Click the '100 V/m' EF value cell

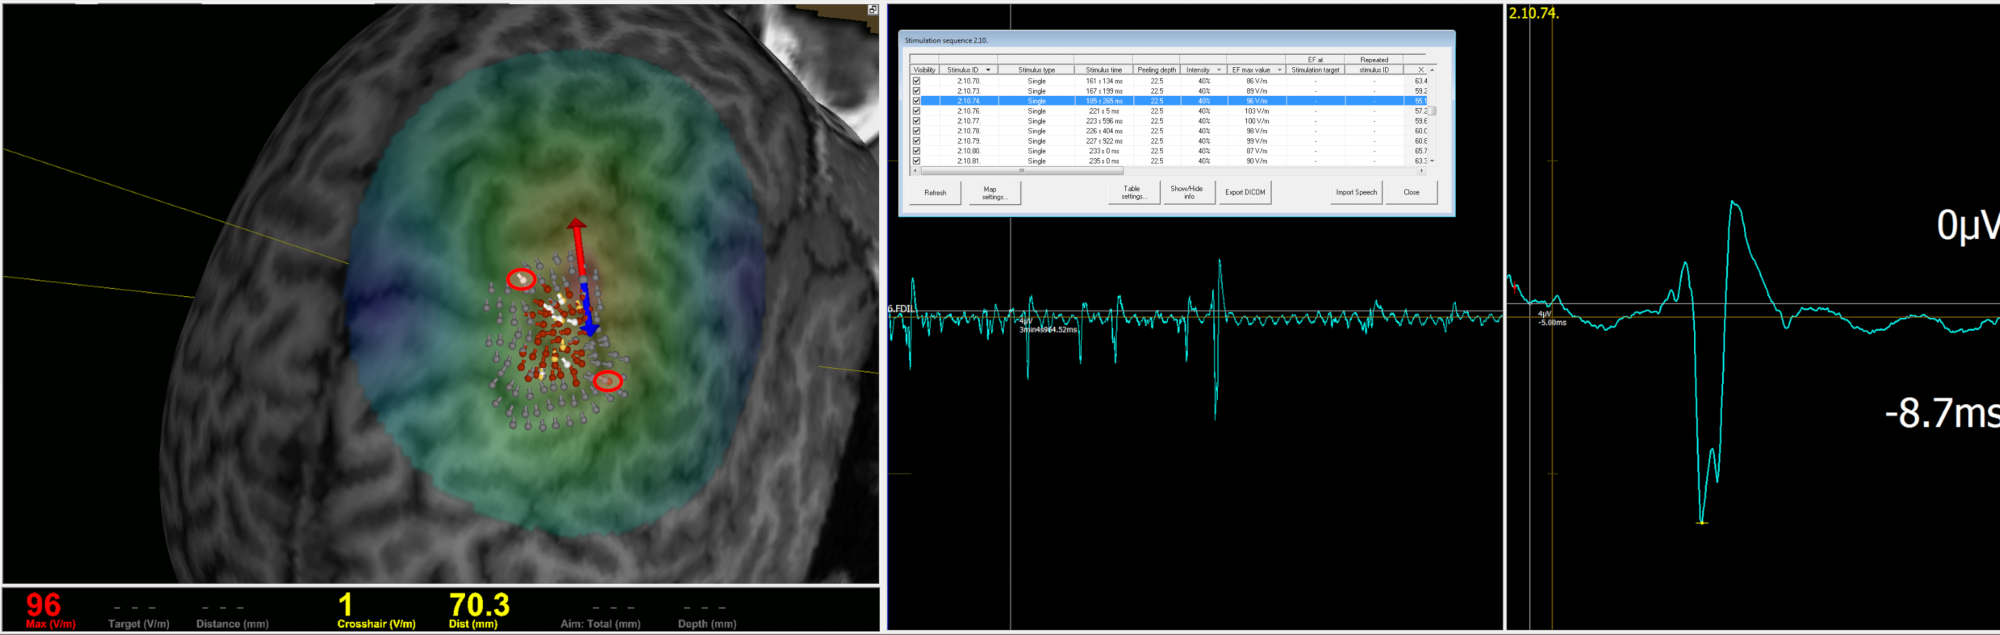[x=1256, y=121]
